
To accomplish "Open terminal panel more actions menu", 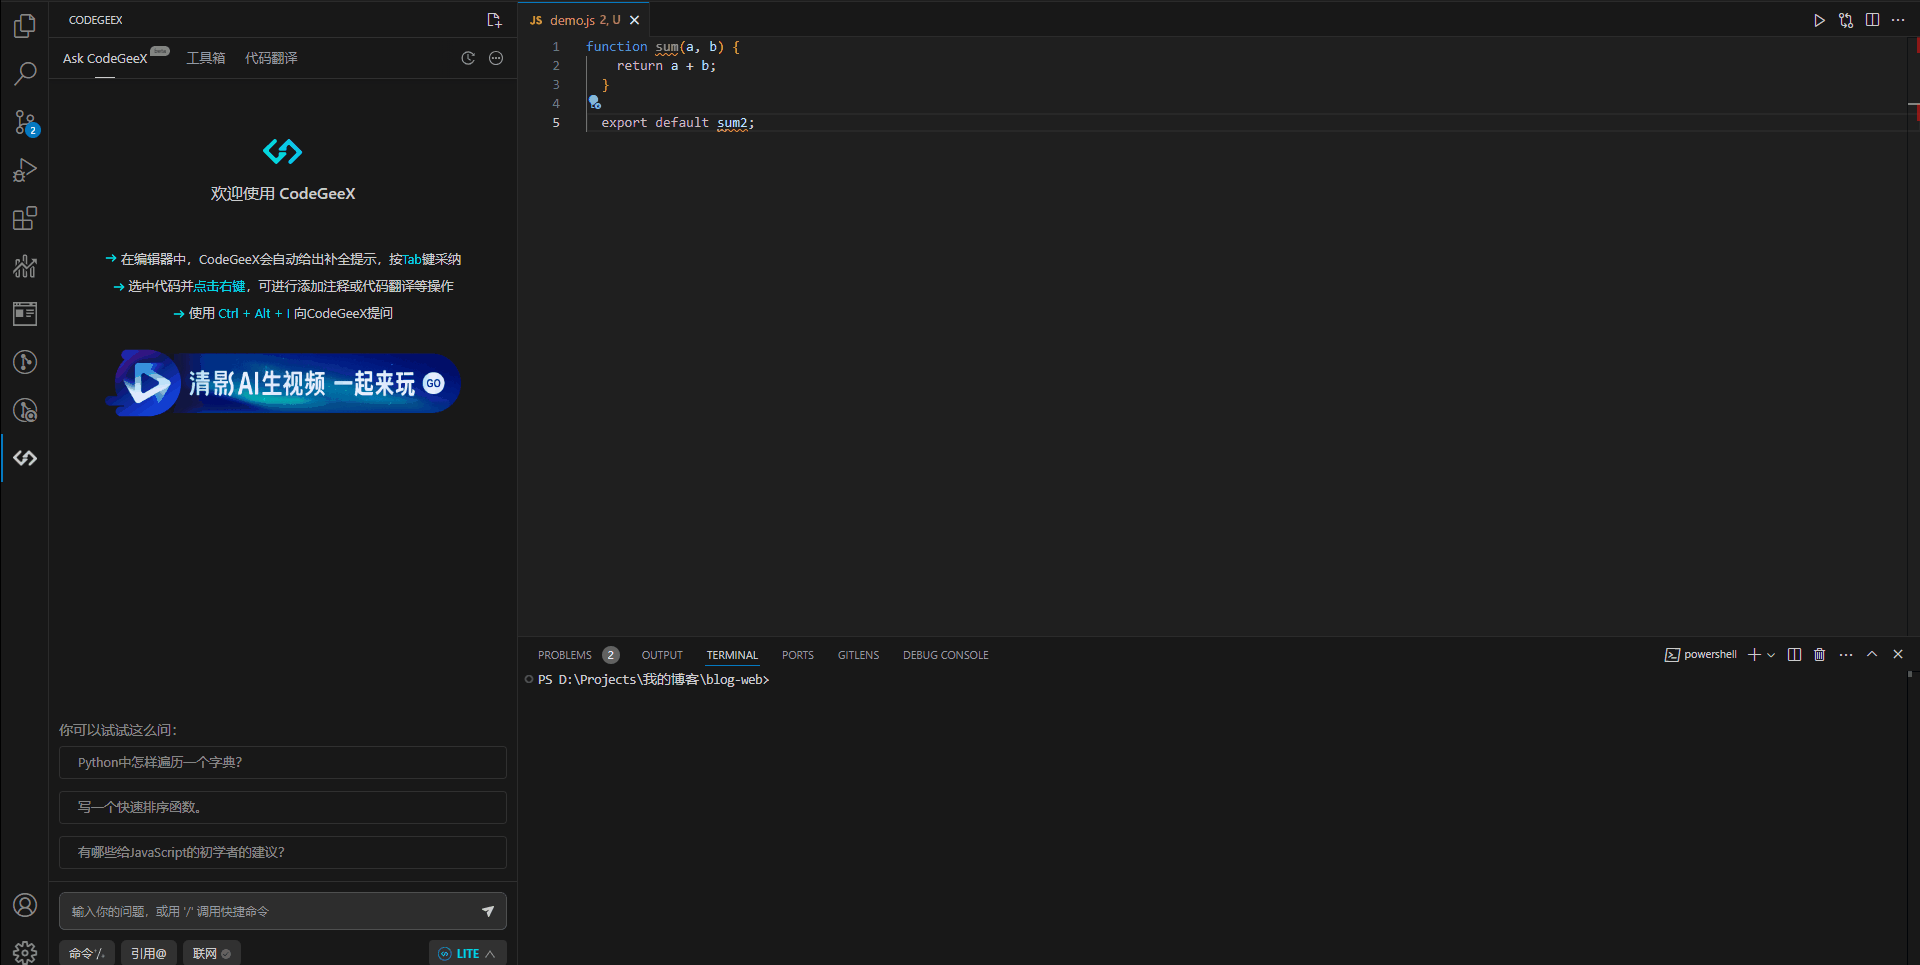I will pyautogui.click(x=1846, y=654).
